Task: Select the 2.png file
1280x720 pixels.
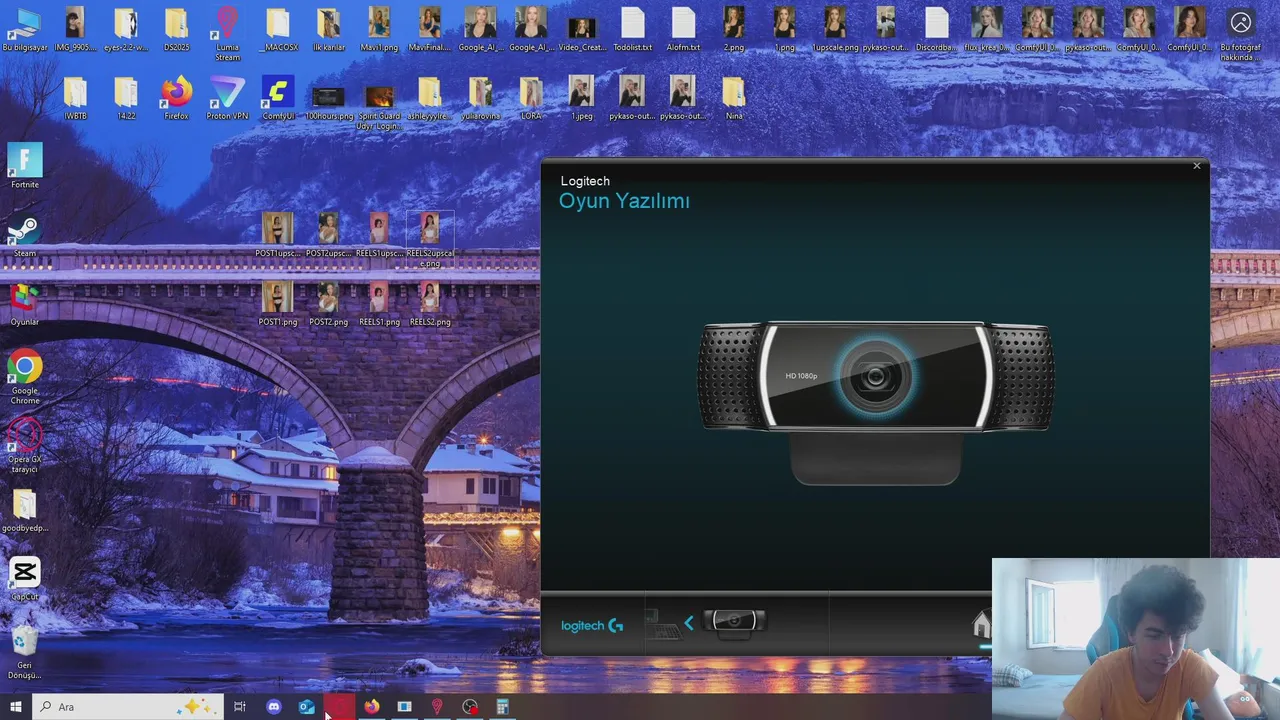Action: tap(734, 31)
